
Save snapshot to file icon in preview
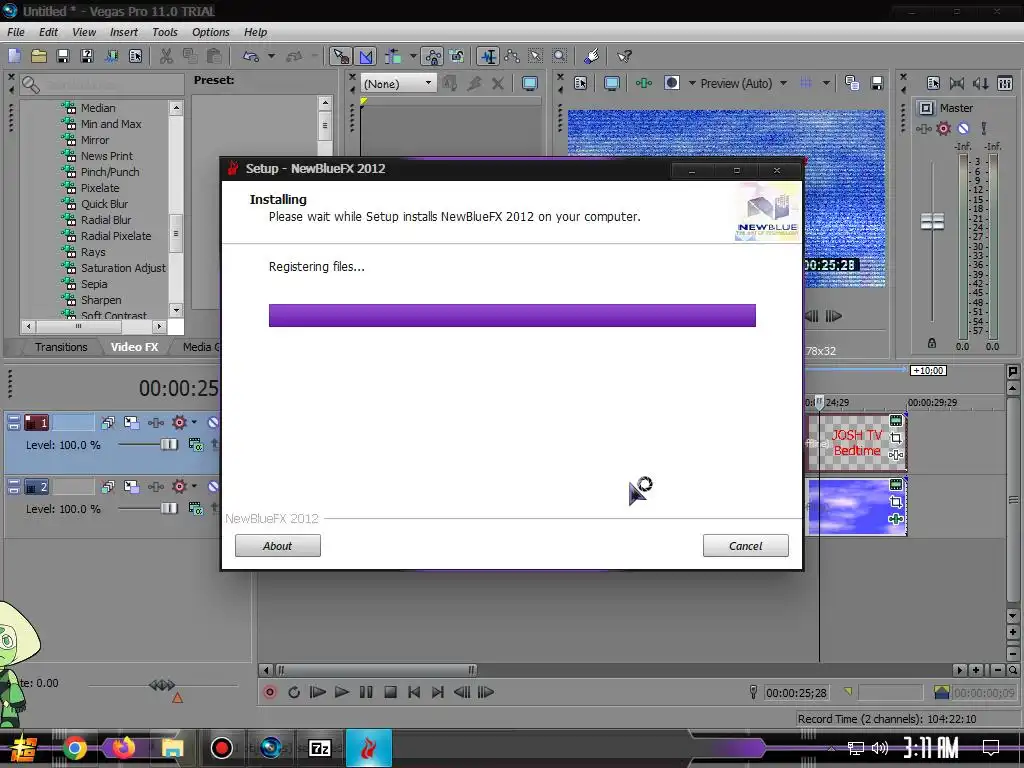click(876, 83)
